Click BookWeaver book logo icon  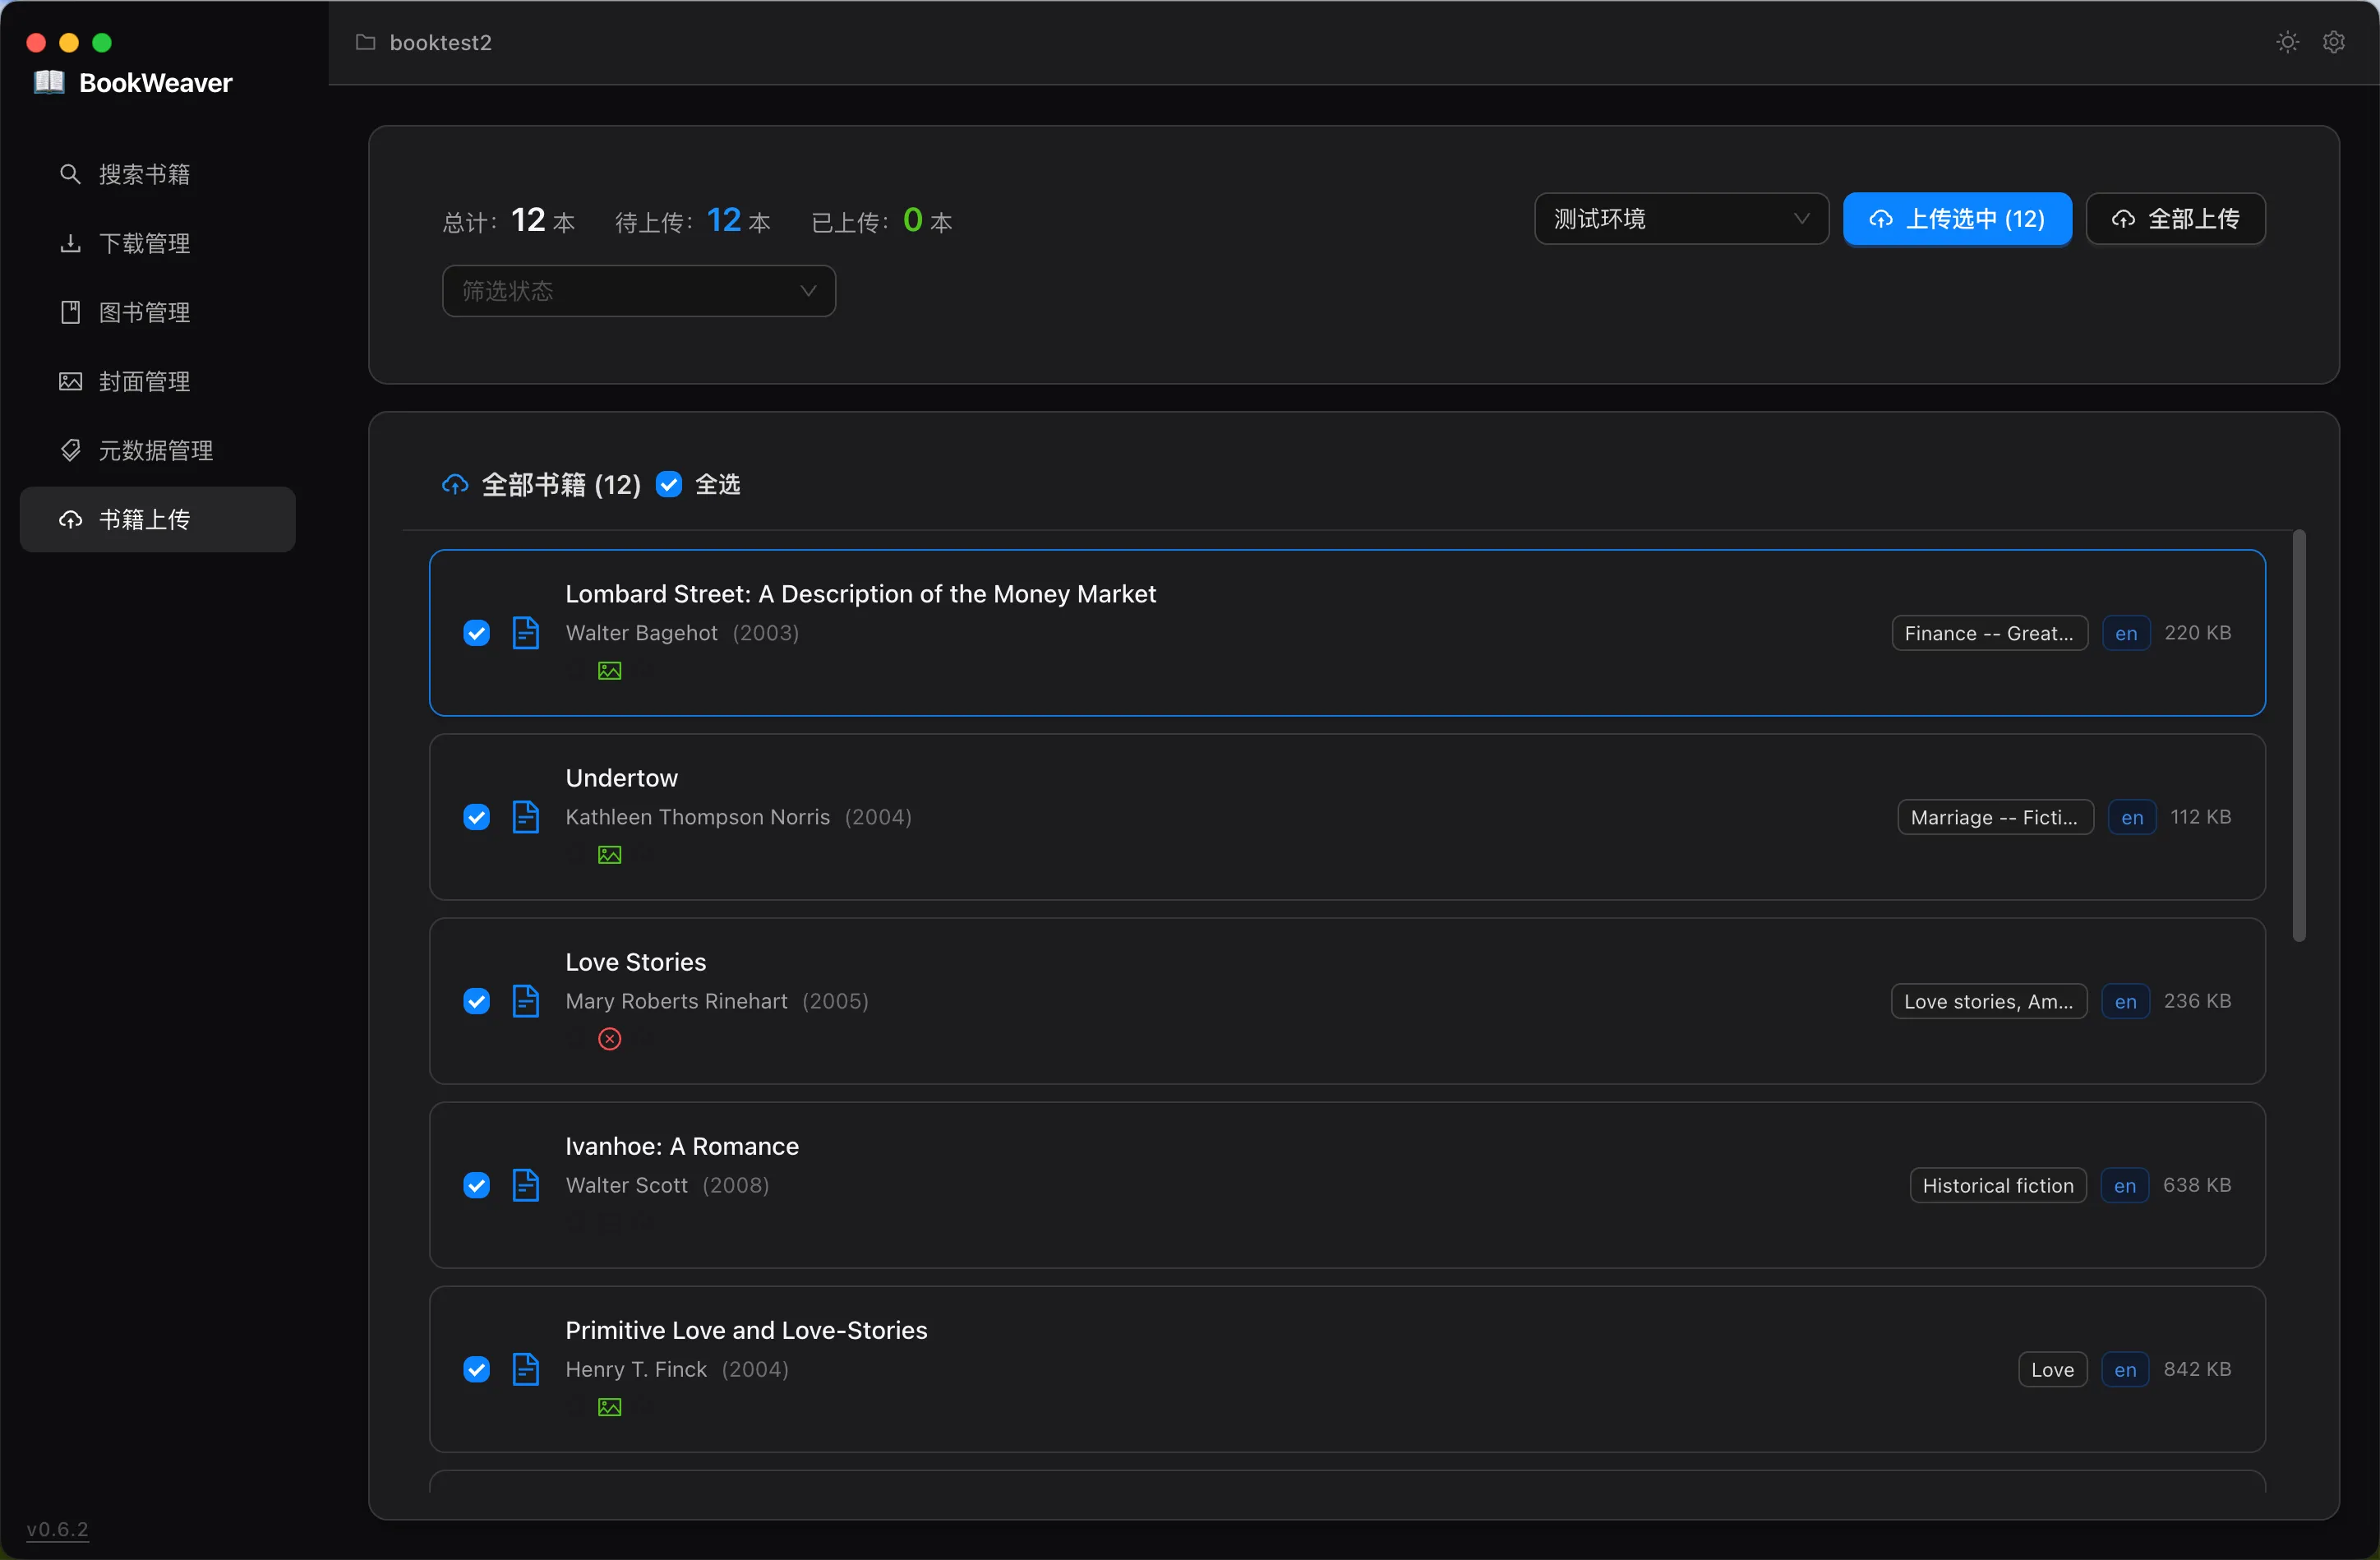(49, 82)
